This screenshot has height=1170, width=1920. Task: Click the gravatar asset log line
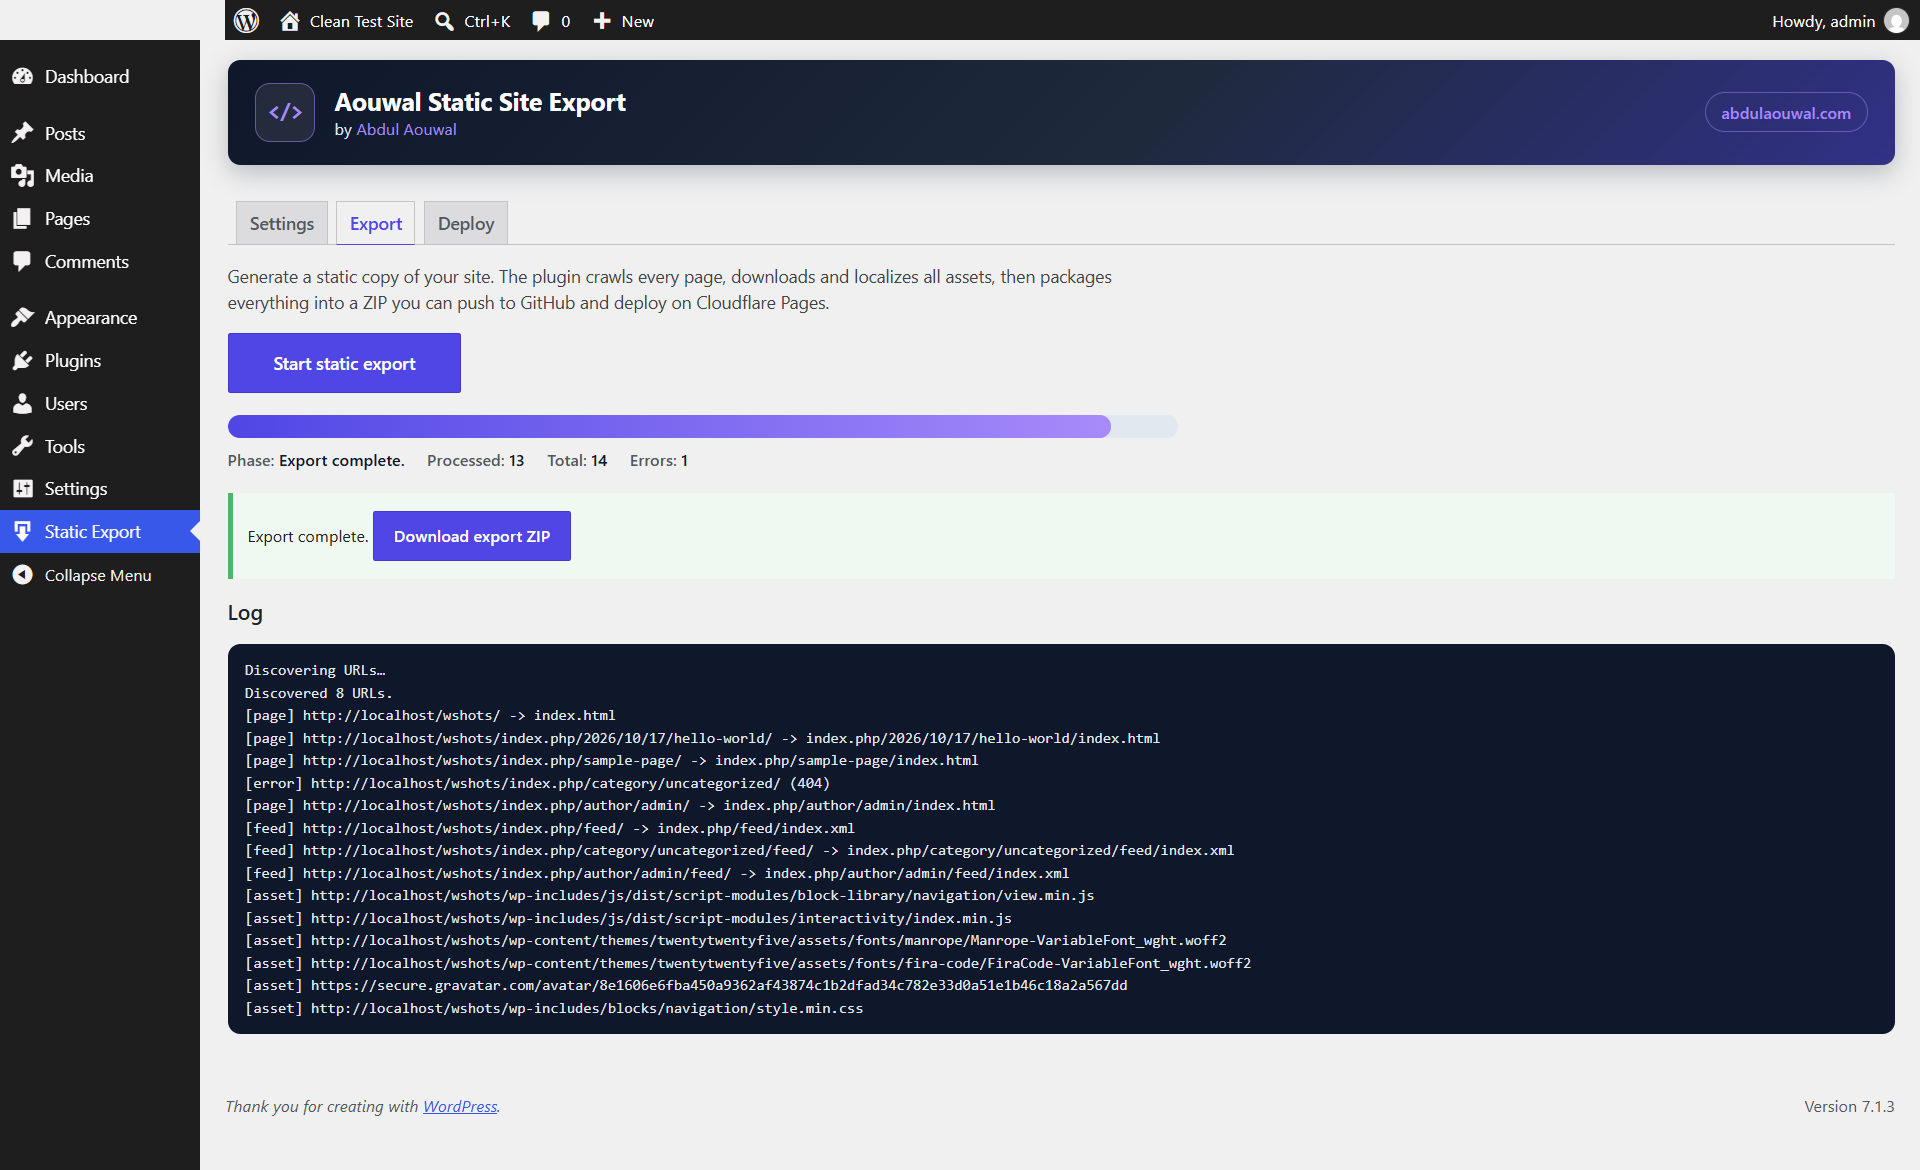pos(686,985)
